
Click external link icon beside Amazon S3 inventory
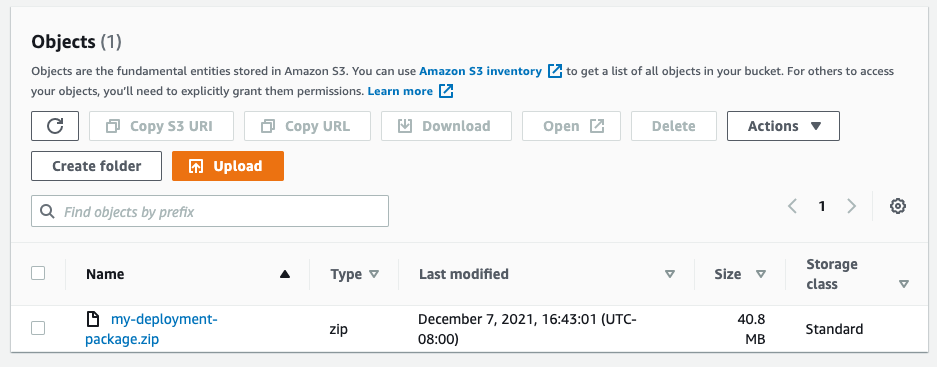(x=555, y=71)
